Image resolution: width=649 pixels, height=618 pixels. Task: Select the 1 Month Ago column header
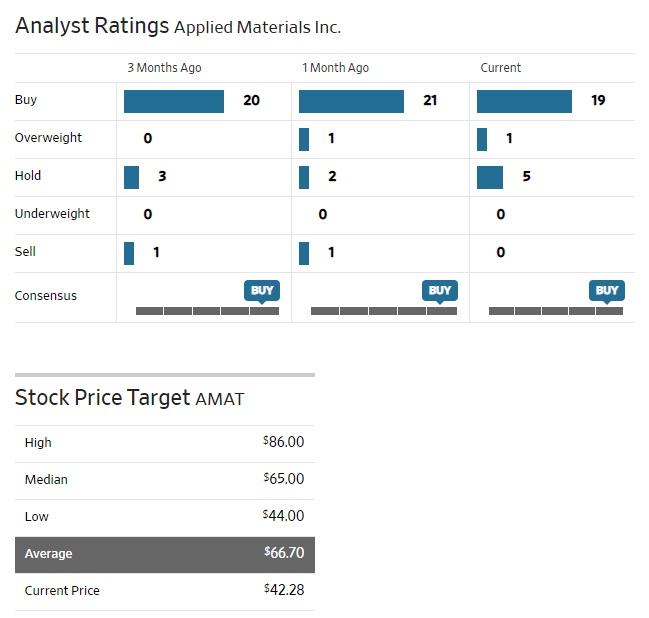click(x=335, y=68)
